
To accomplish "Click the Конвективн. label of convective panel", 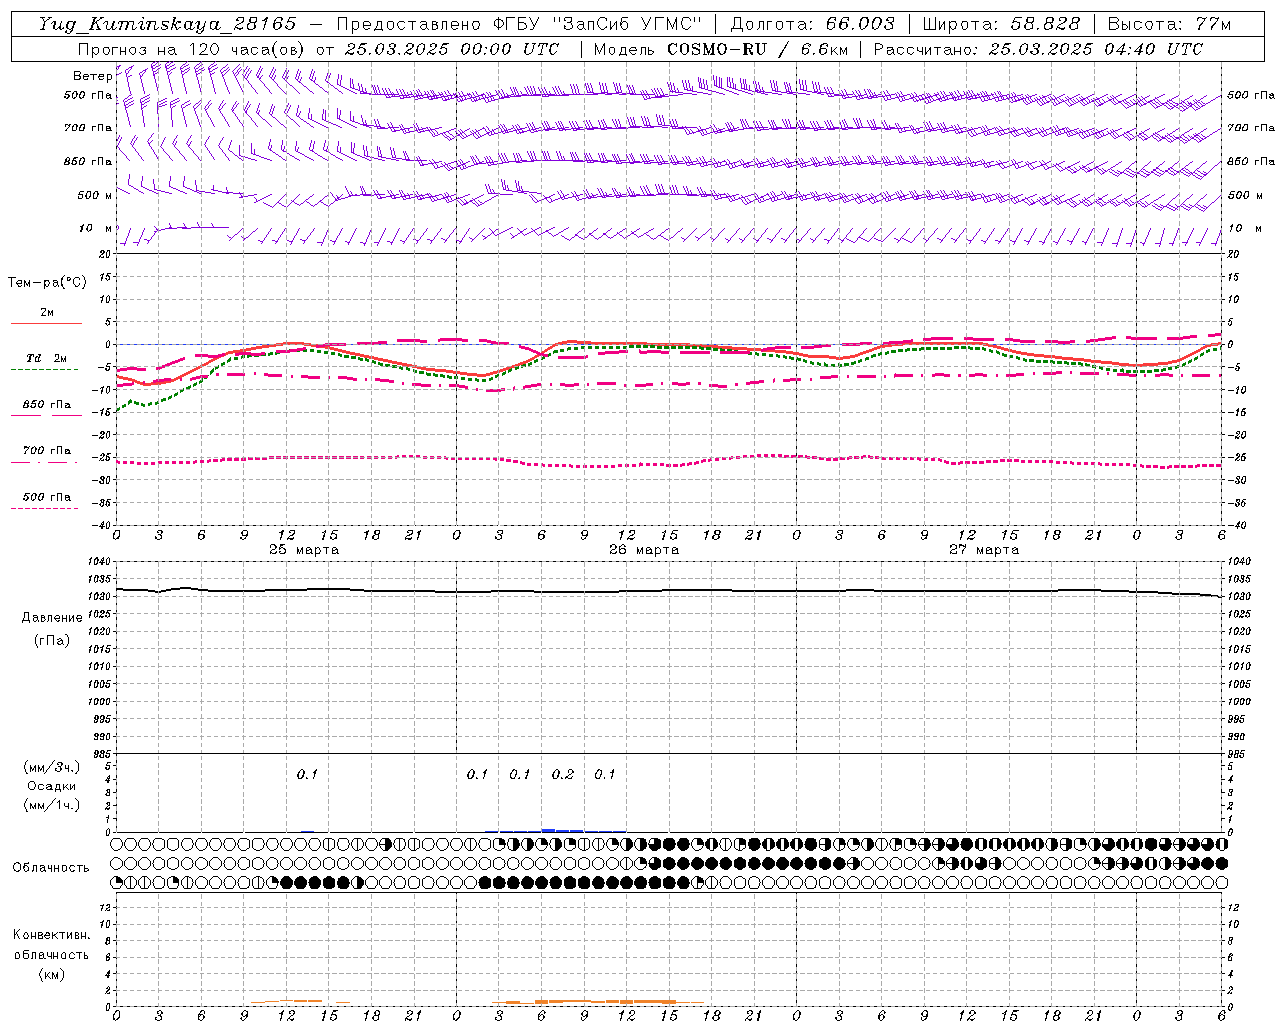I will (51, 935).
